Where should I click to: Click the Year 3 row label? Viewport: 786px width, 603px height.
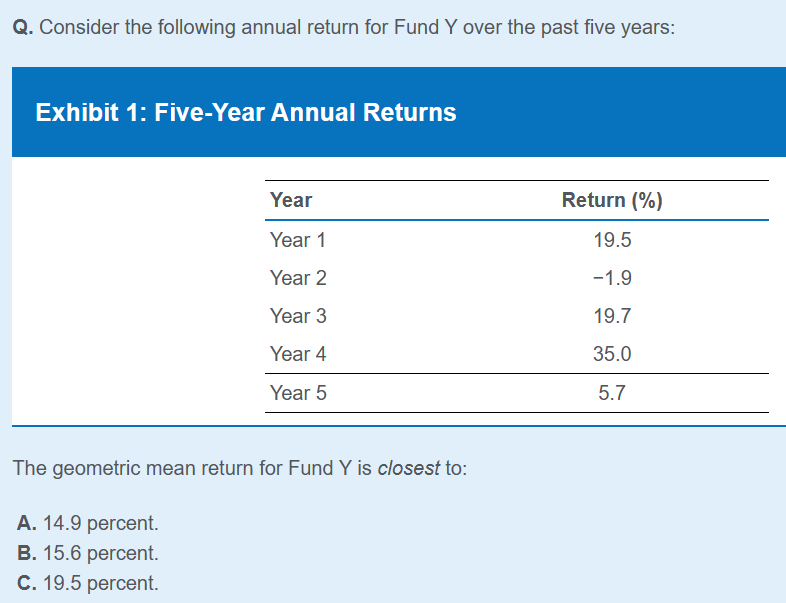pos(298,316)
